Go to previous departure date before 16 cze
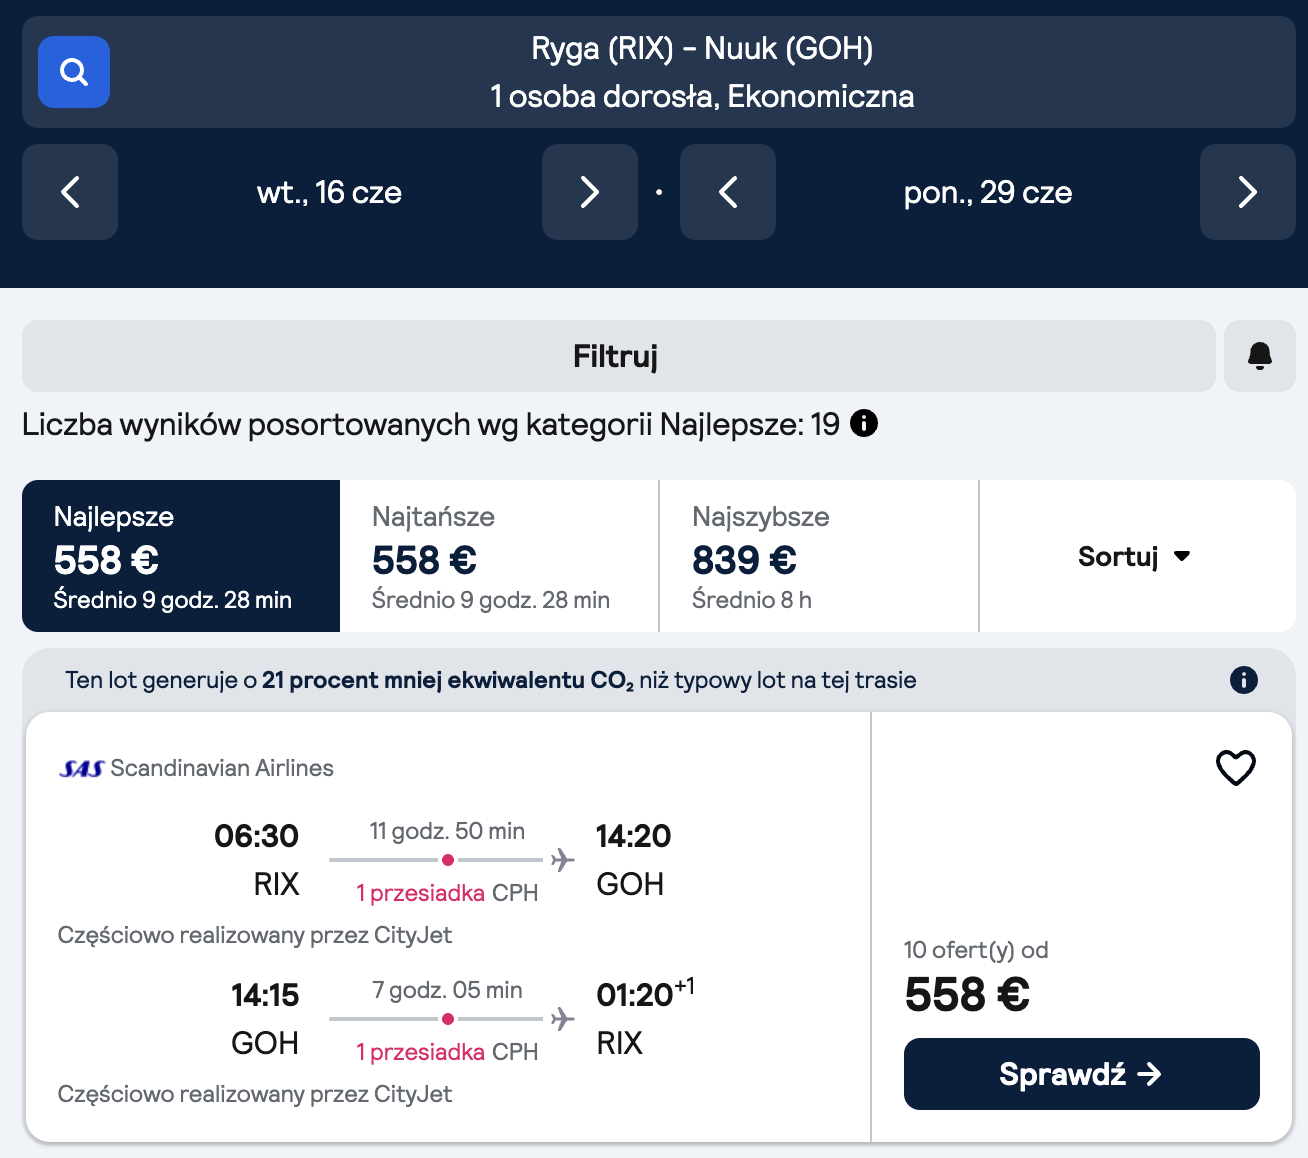 (x=70, y=192)
